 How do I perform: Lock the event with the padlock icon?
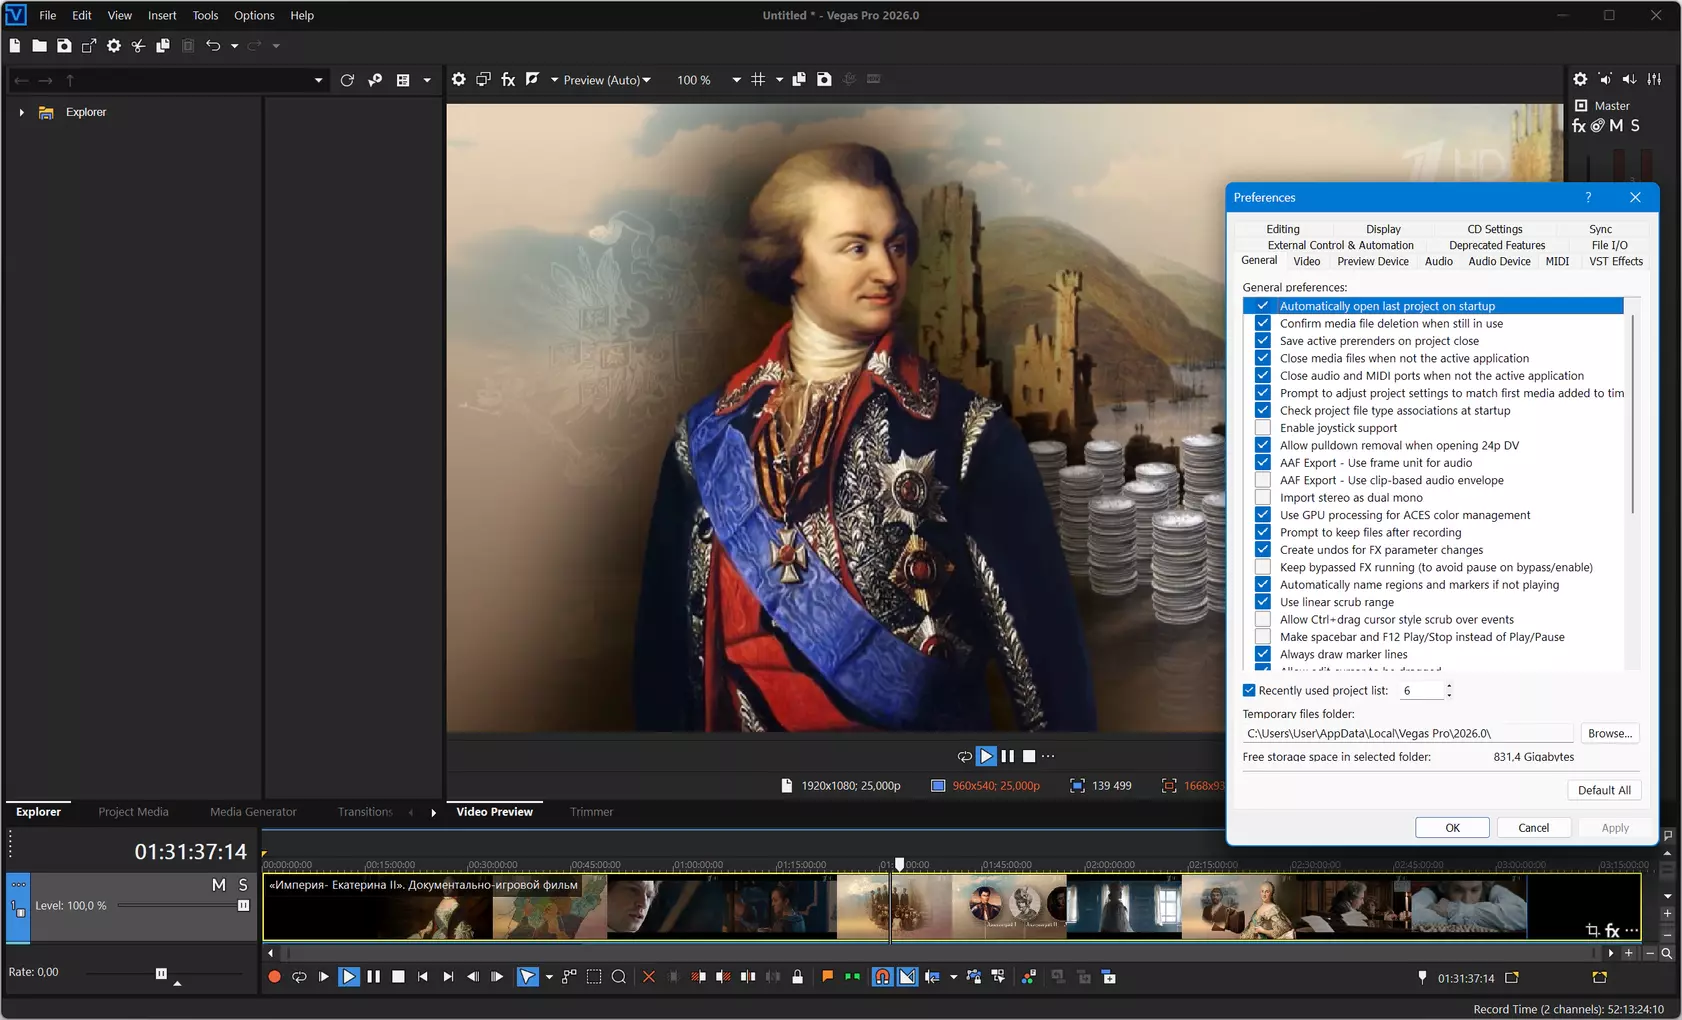[797, 977]
